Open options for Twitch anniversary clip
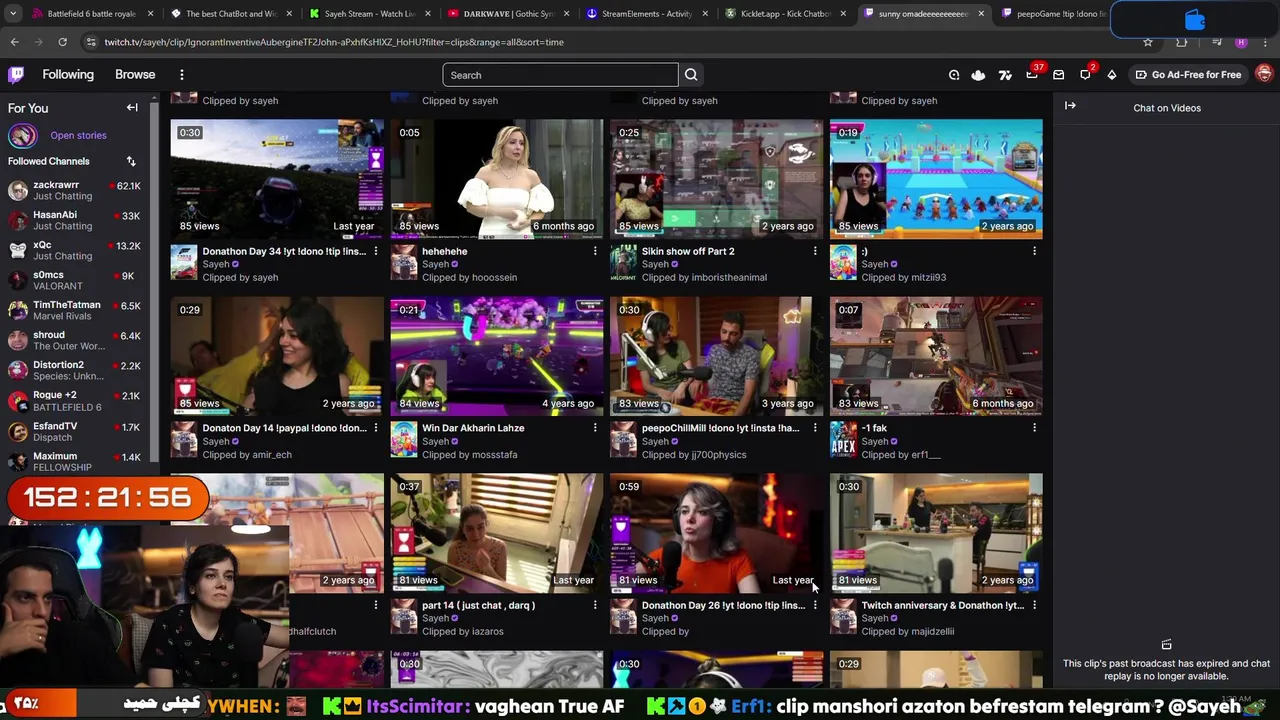The height and width of the screenshot is (720, 1280). [1035, 605]
